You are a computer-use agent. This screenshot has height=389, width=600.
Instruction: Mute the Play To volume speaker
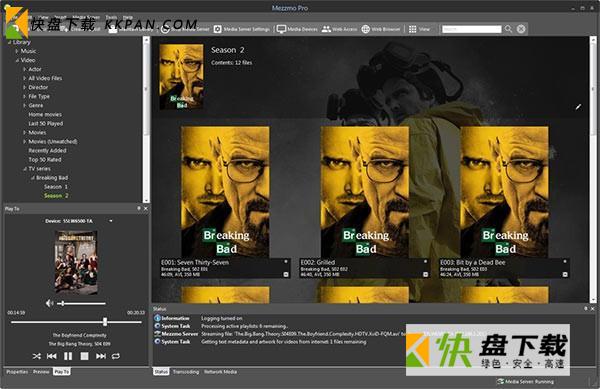[49, 303]
